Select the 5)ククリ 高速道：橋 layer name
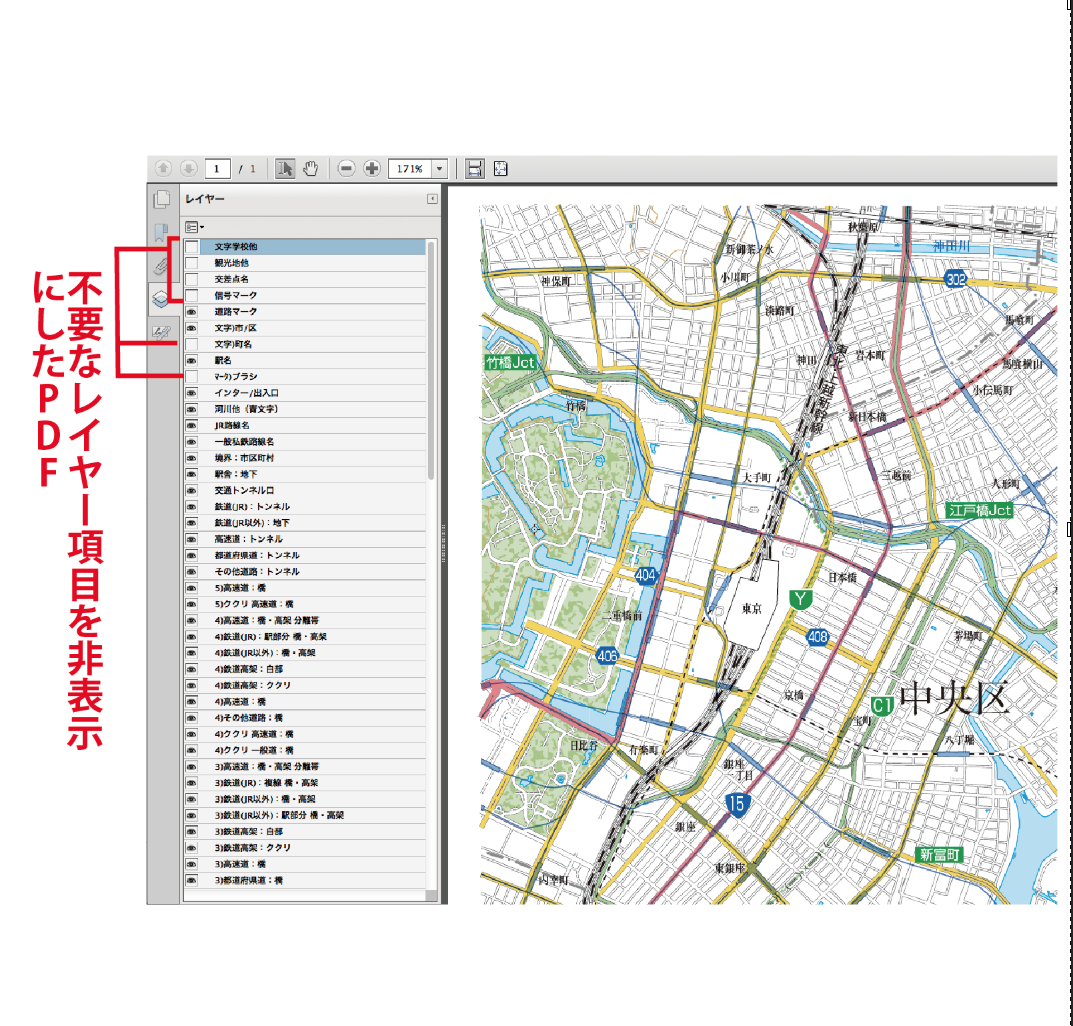 click(x=254, y=604)
